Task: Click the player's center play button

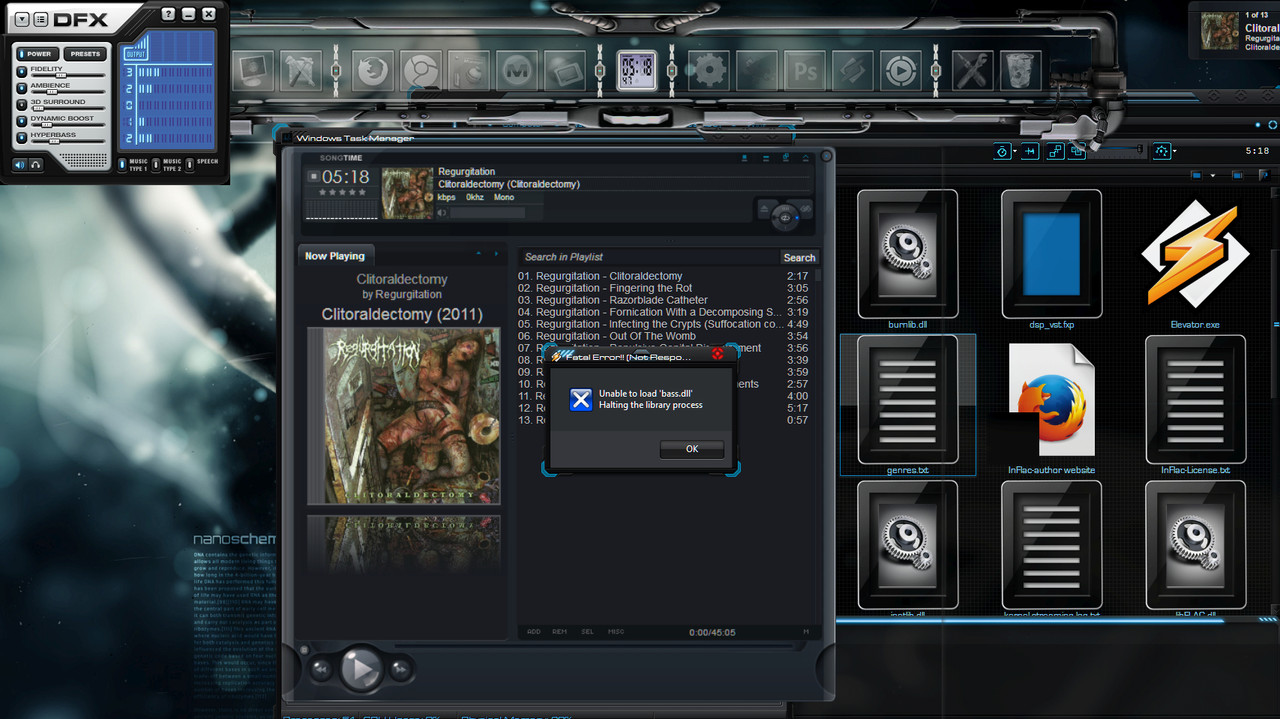Action: click(x=361, y=667)
